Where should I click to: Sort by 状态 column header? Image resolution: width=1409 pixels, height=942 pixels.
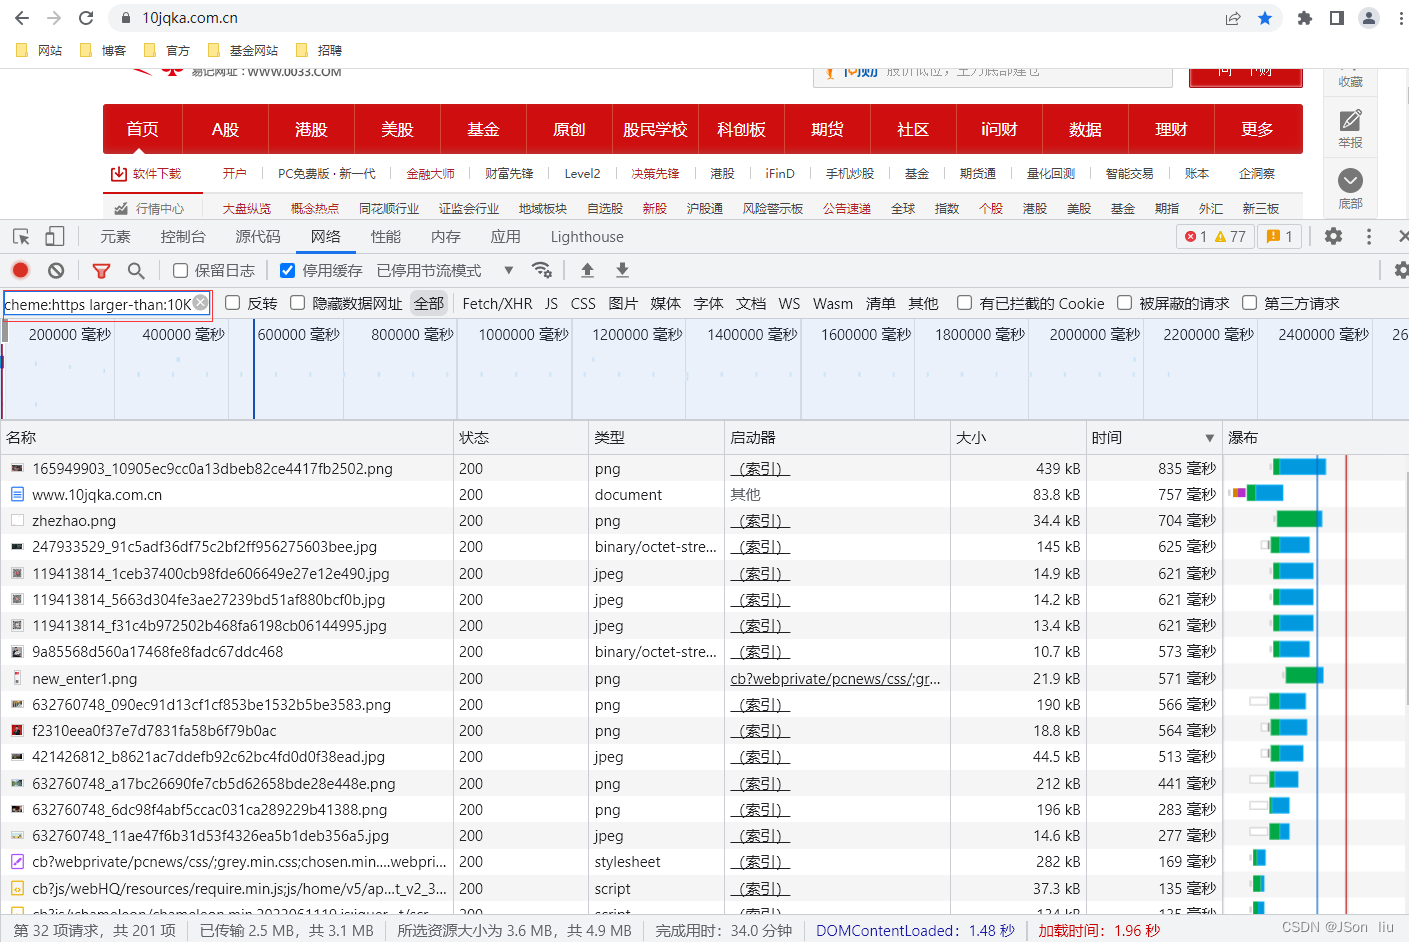pyautogui.click(x=521, y=437)
